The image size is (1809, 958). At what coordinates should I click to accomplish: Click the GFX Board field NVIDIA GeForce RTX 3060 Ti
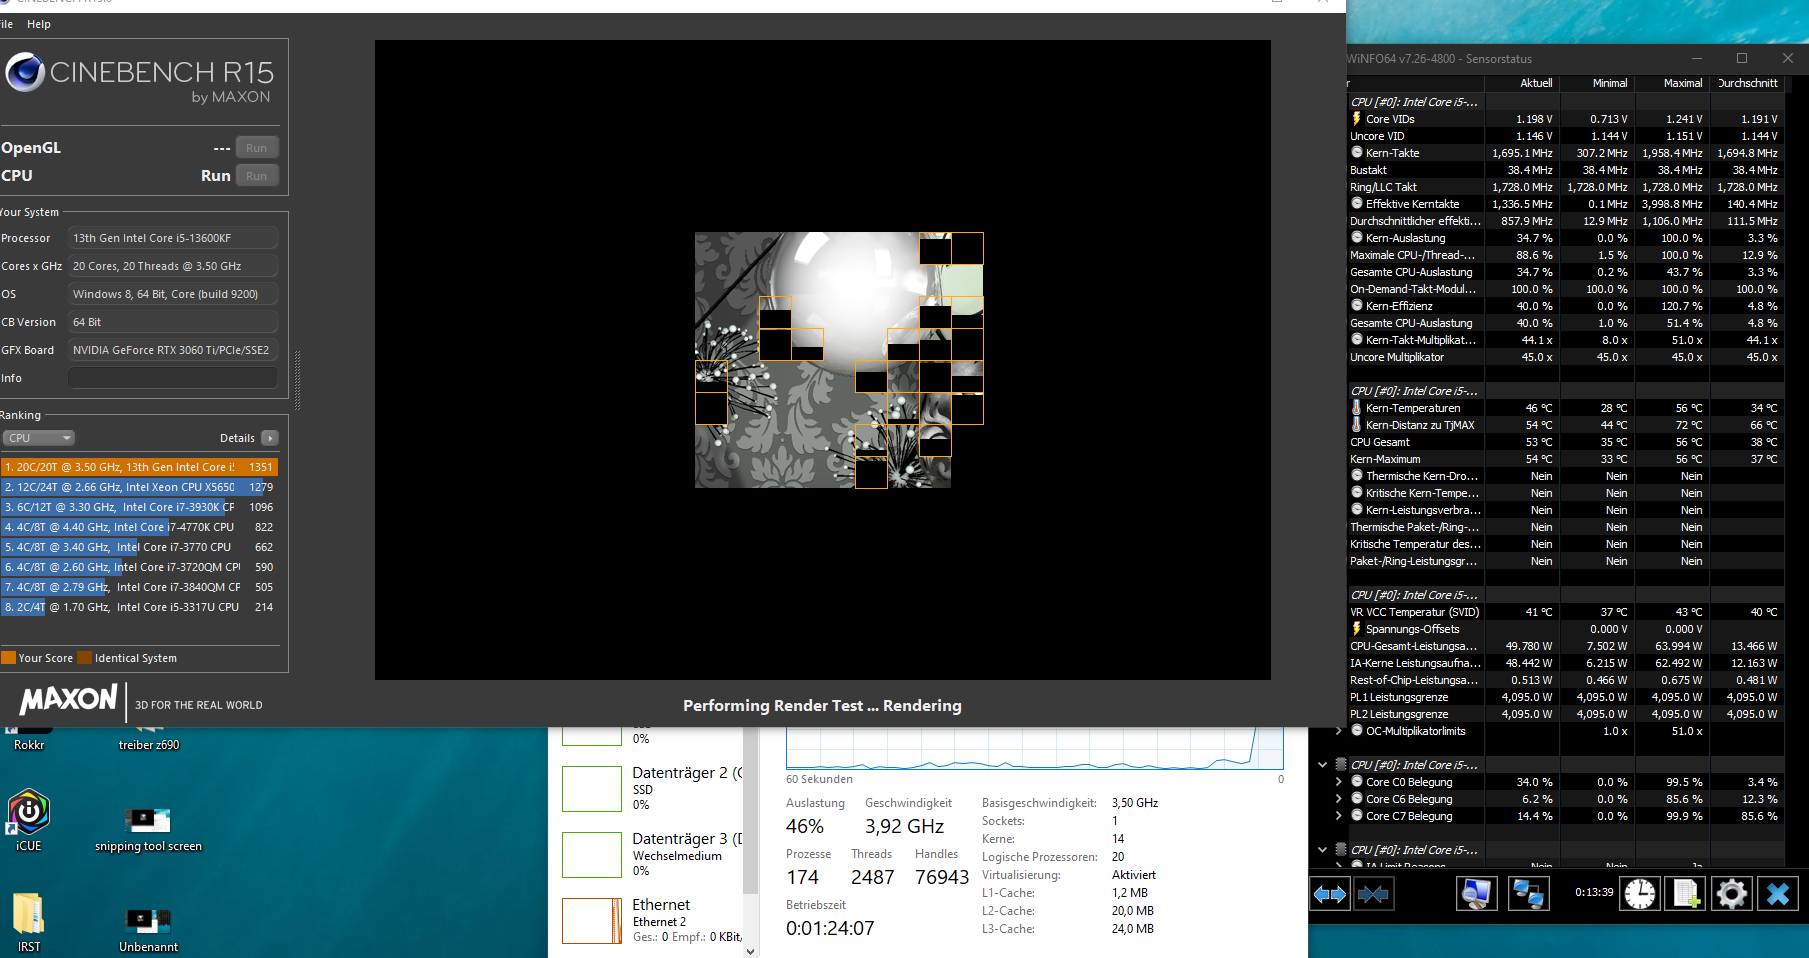(x=173, y=350)
